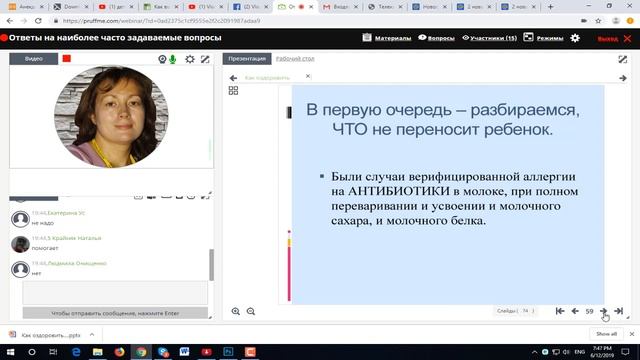Zoom out of the slide

tap(251, 311)
